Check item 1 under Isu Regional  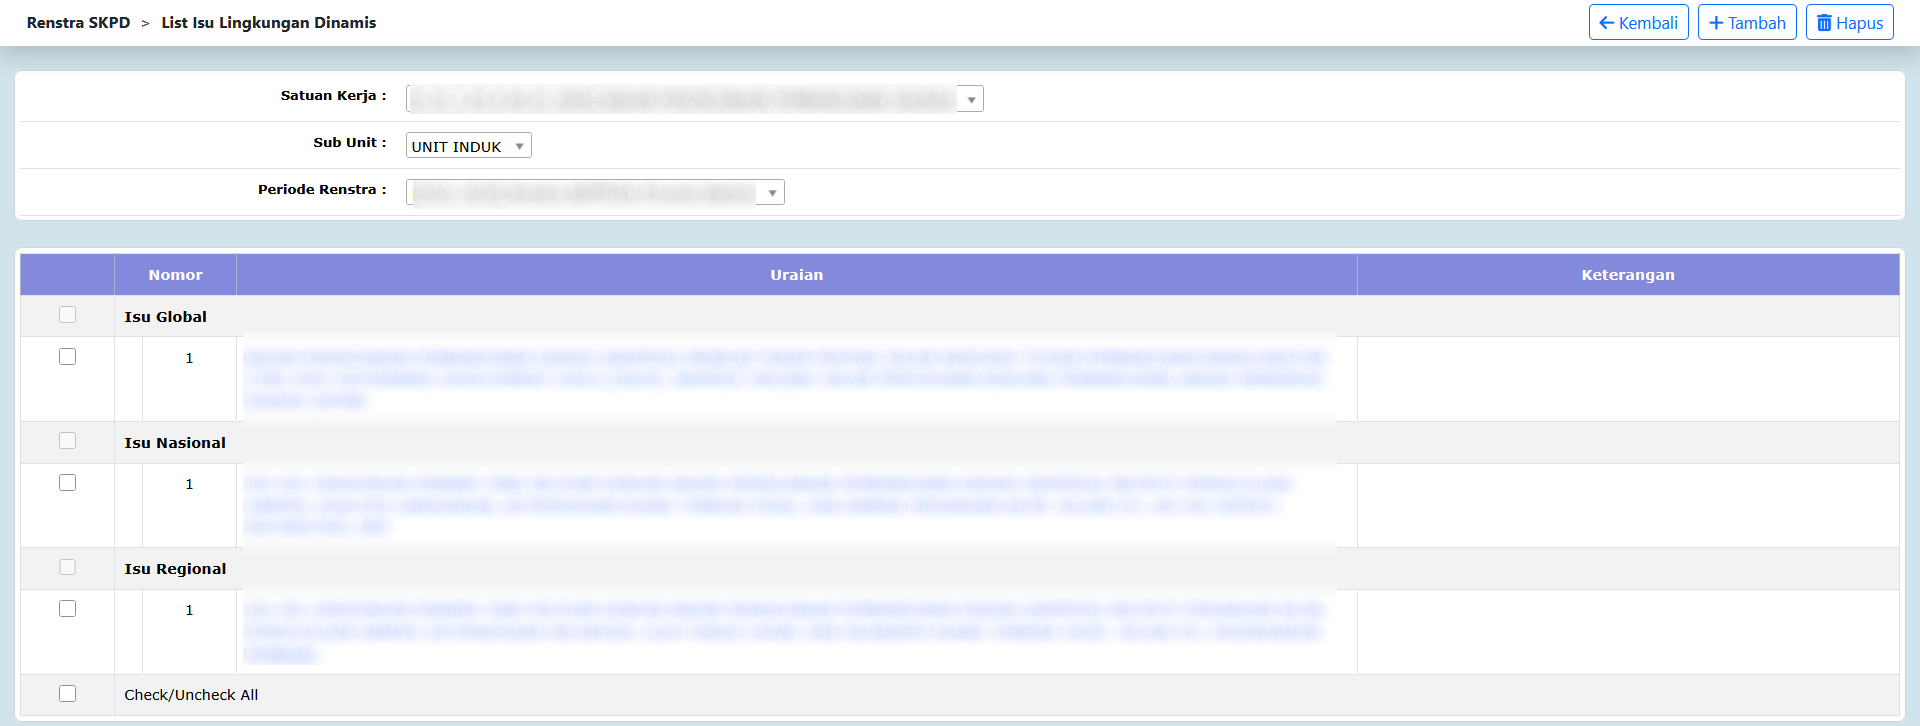pyautogui.click(x=68, y=609)
